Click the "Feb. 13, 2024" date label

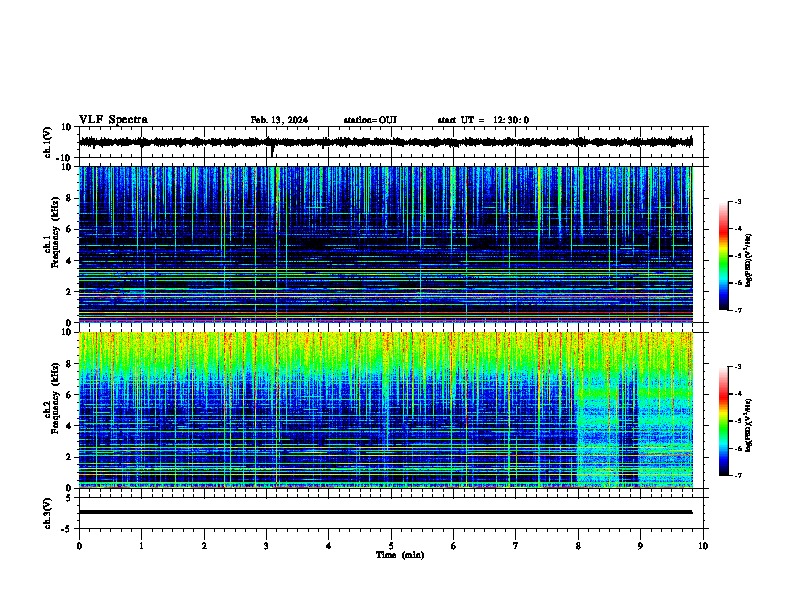(279, 120)
